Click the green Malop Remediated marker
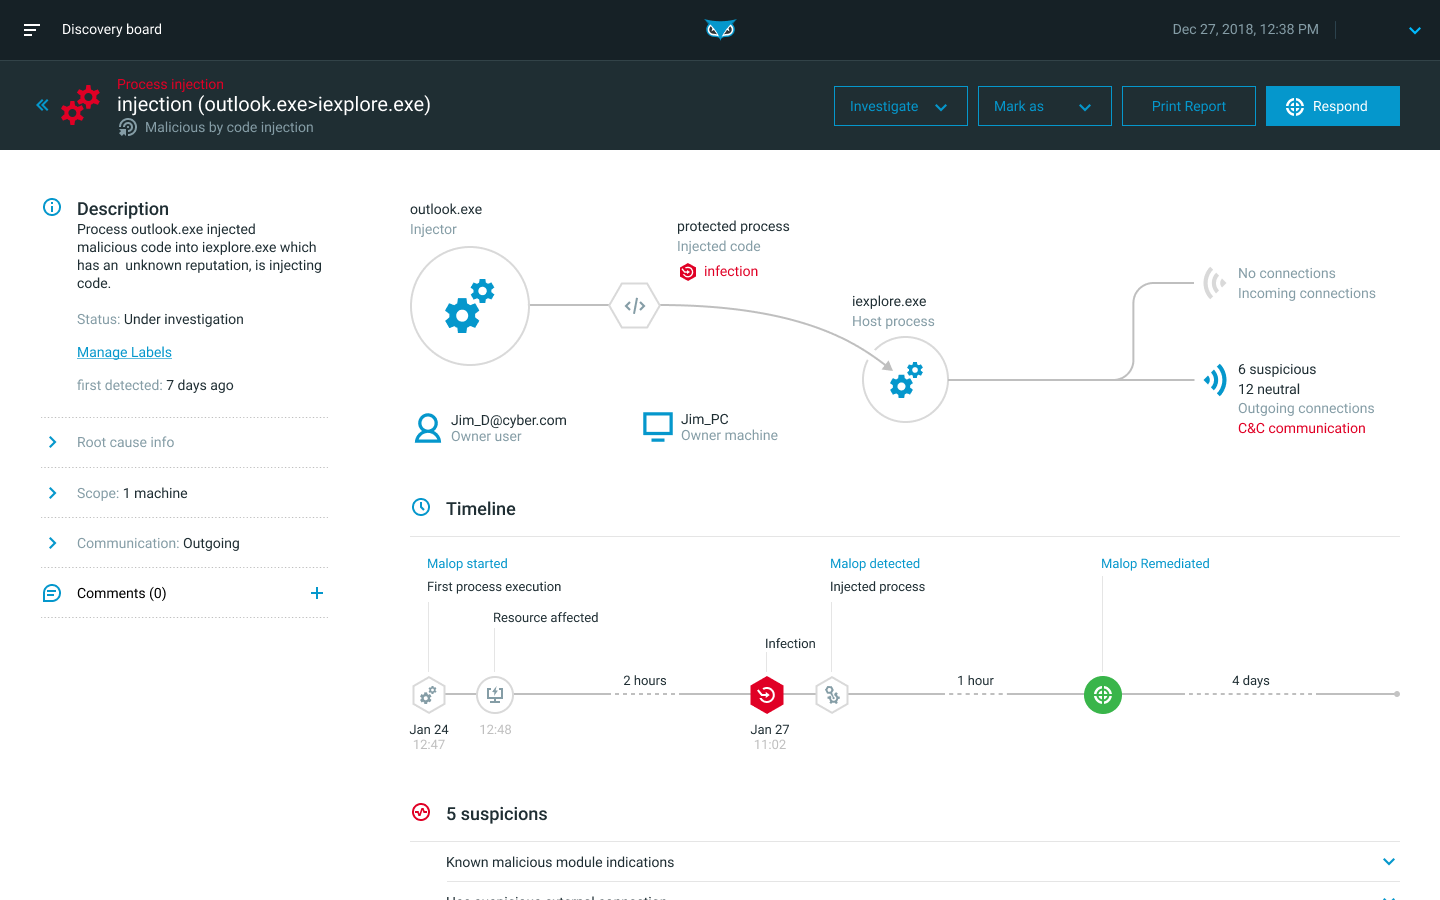Screen dimensions: 1440x900 1102,695
